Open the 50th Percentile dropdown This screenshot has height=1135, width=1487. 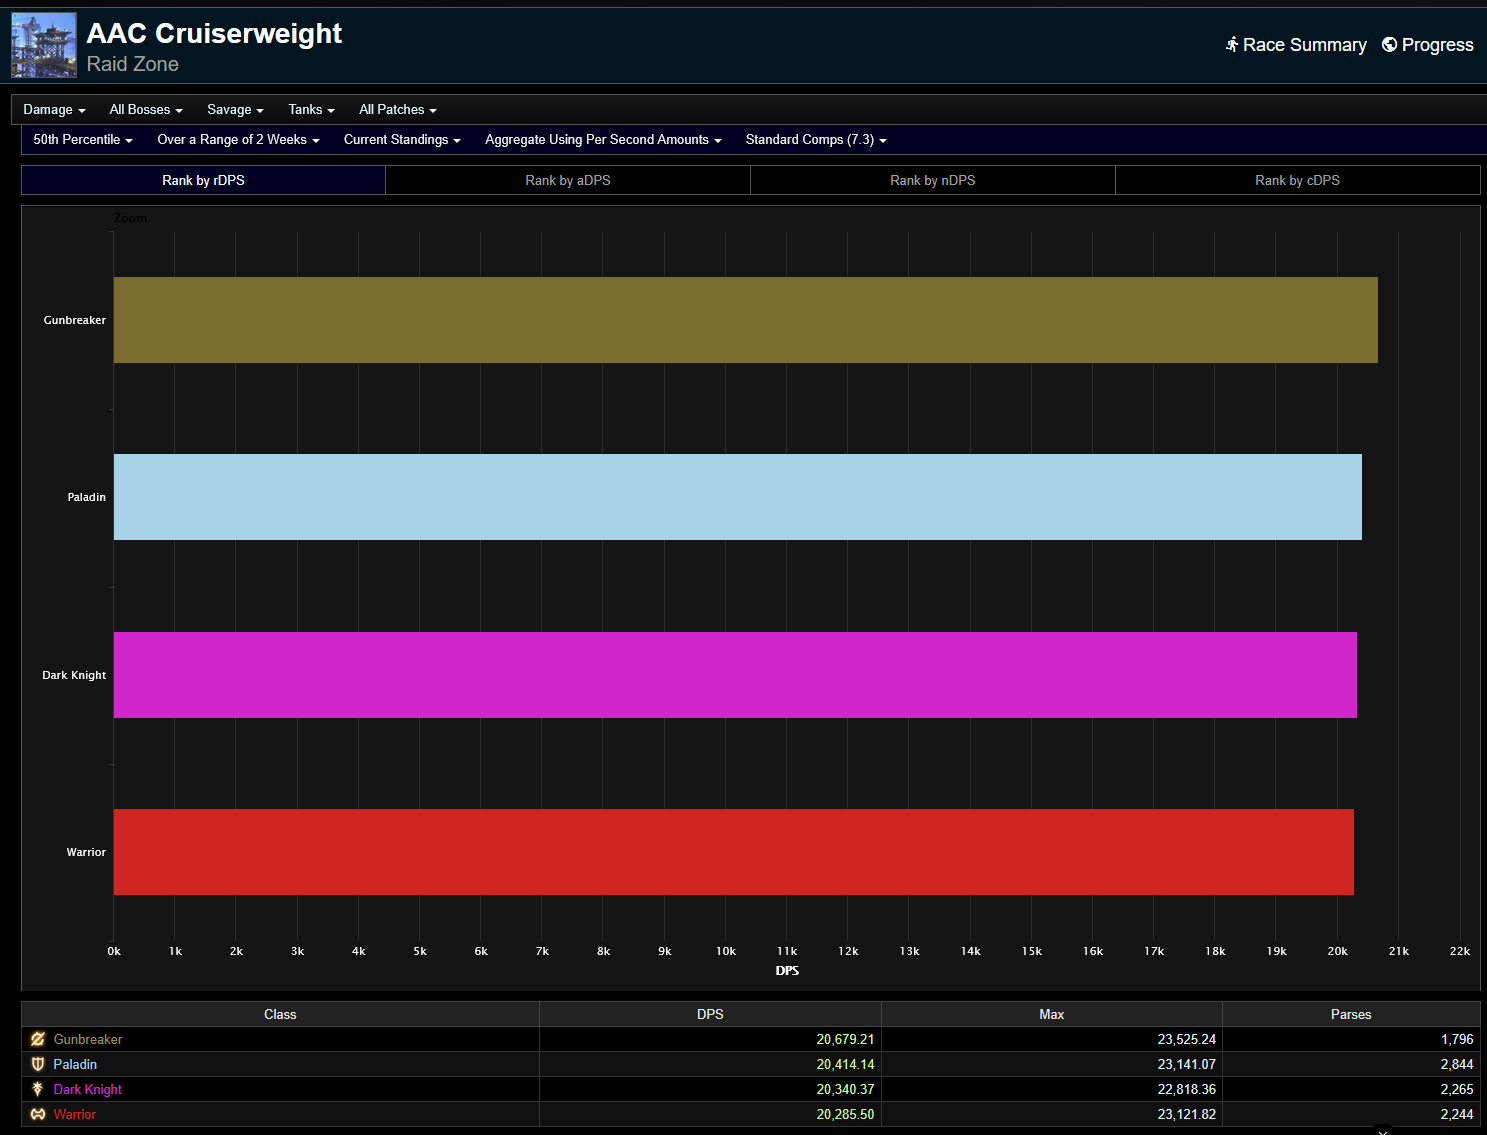pyautogui.click(x=83, y=140)
